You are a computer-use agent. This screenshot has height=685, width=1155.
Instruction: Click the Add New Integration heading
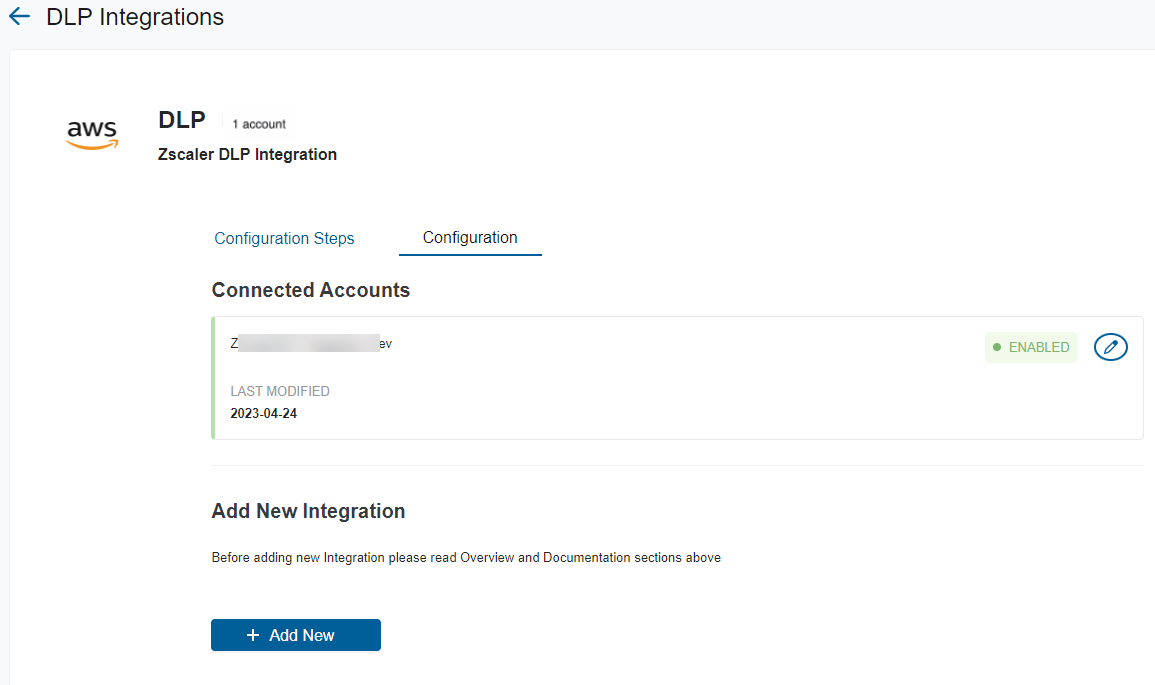point(308,511)
